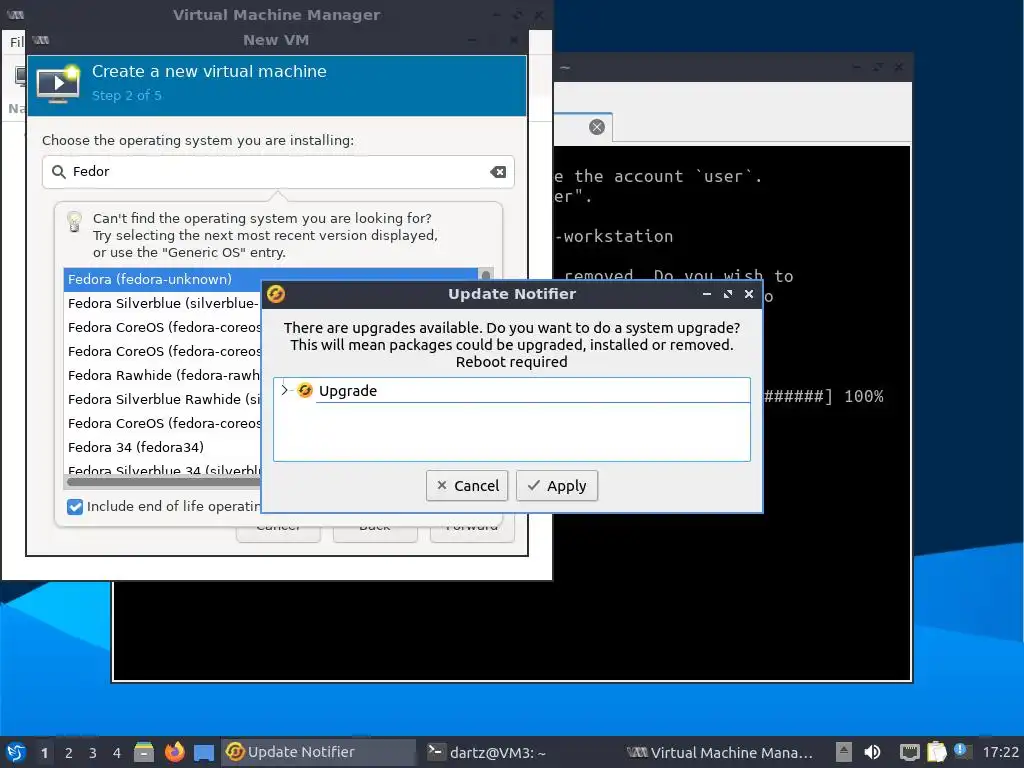
Task: Toggle Include end of life operating systems
Action: pyautogui.click(x=74, y=507)
